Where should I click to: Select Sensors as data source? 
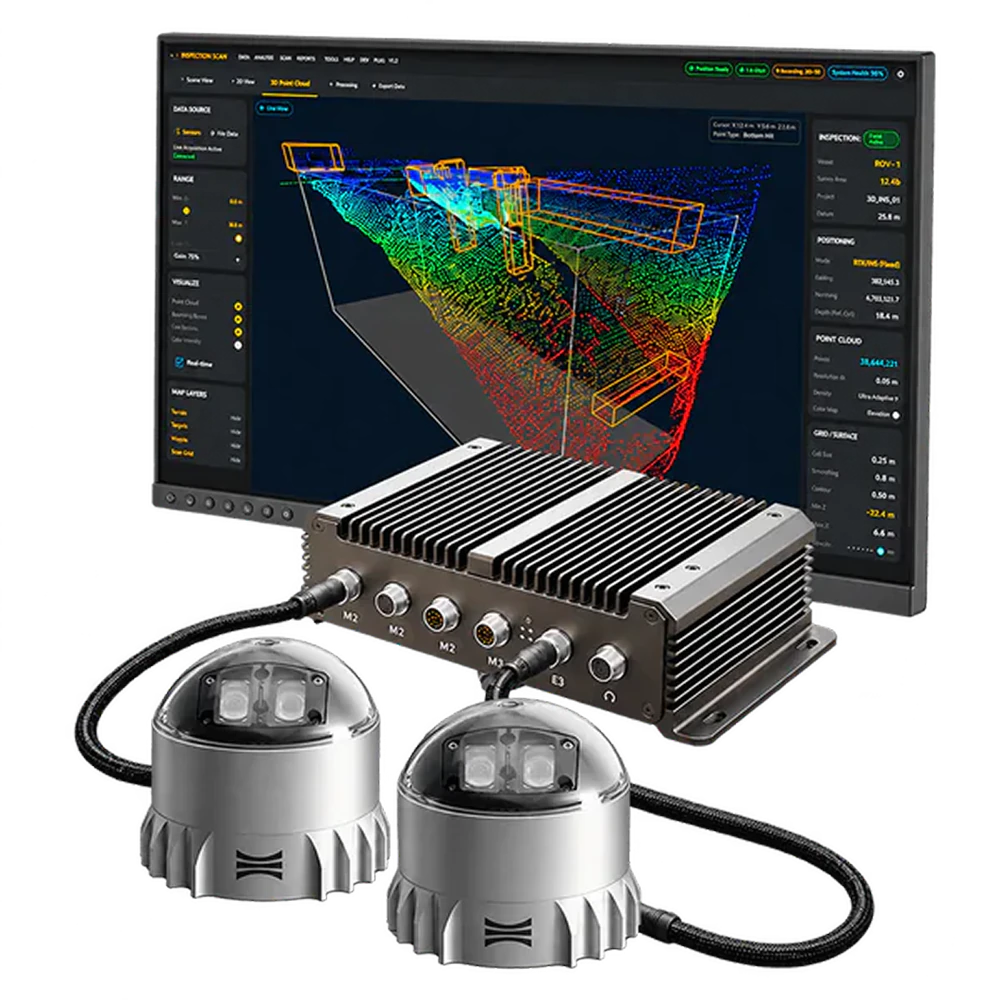tap(189, 132)
